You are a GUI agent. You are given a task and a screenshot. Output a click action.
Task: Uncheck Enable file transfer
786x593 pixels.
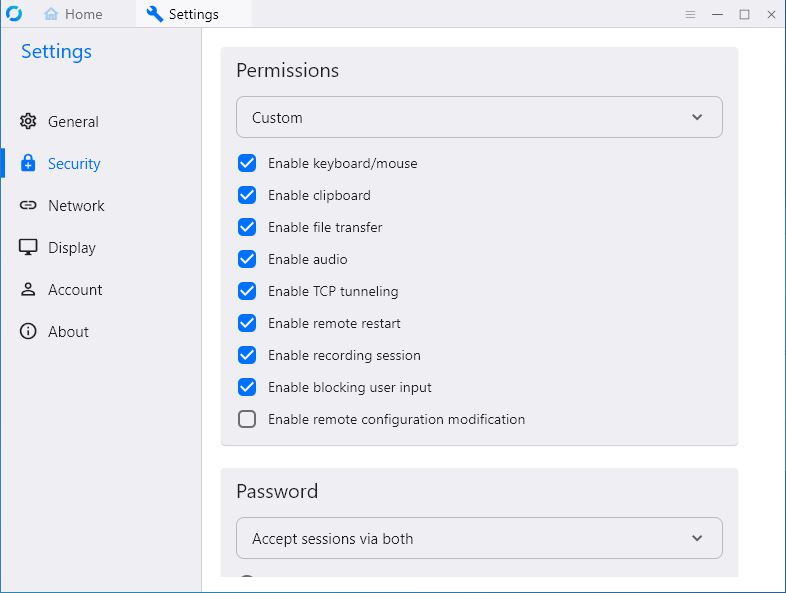pos(247,227)
